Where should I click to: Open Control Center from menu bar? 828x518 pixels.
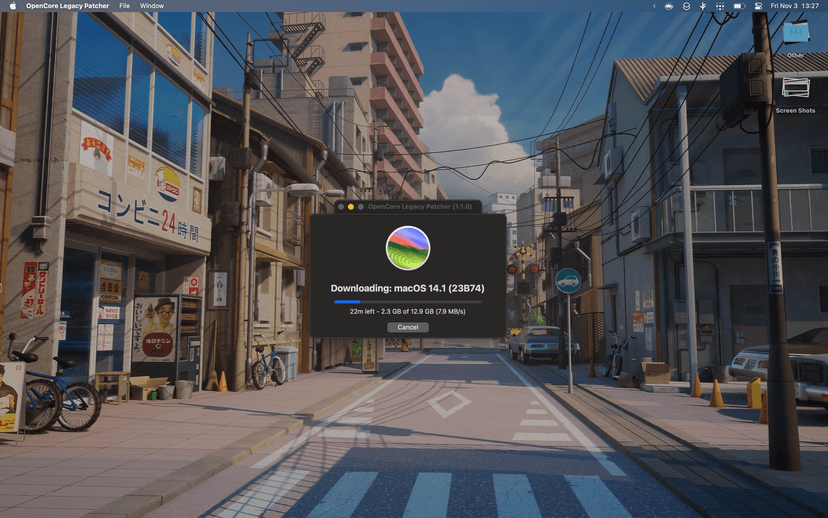[x=759, y=6]
